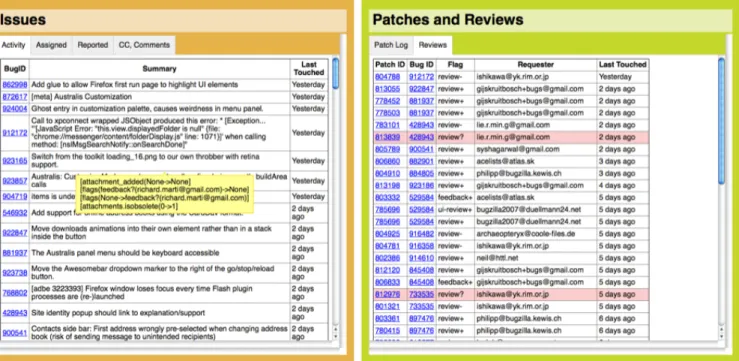
Task: Open bug 882901 in Patches table
Action: [x=421, y=161]
